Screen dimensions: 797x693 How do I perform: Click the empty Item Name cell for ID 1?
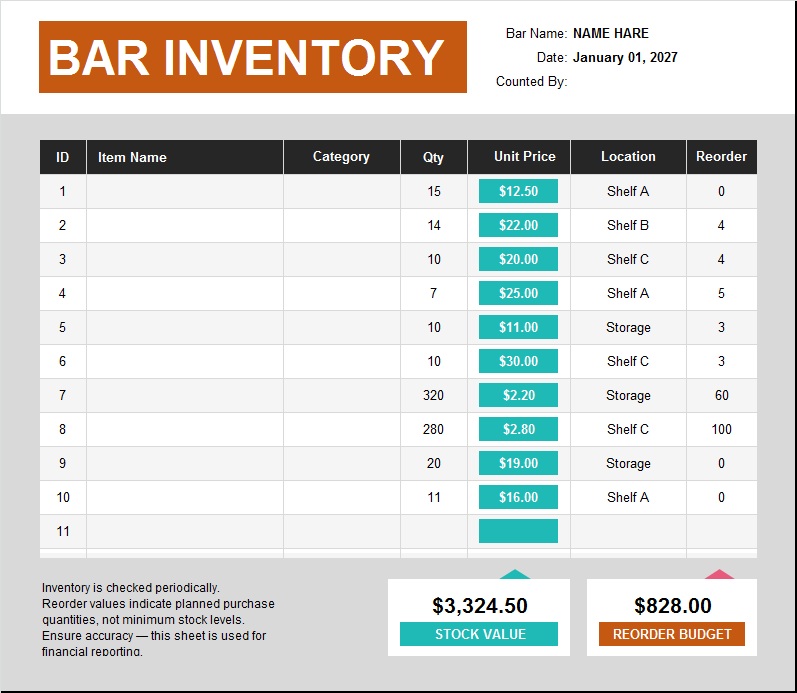185,191
